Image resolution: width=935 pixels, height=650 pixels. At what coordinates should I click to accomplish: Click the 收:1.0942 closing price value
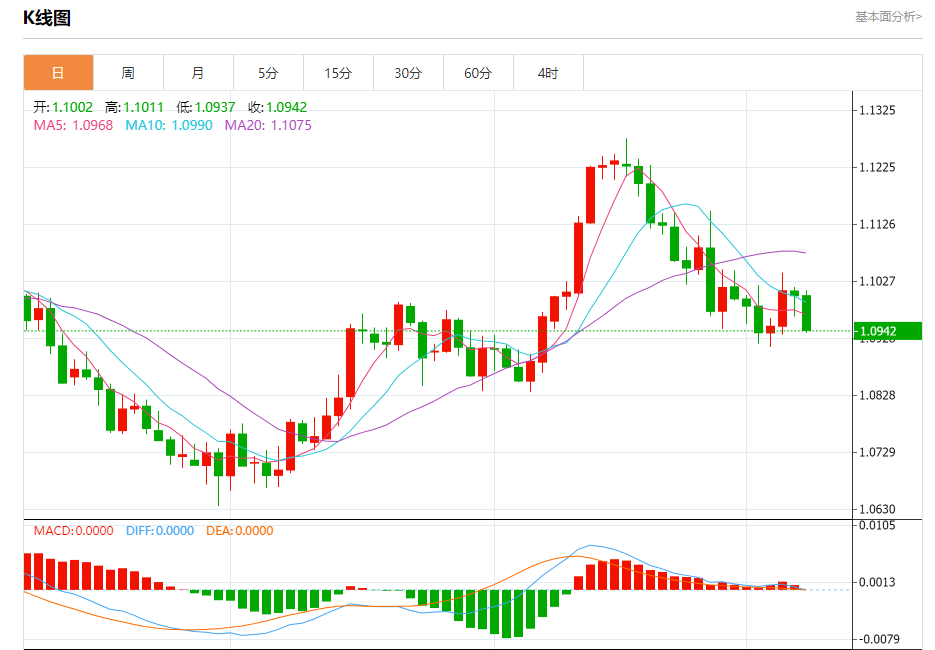click(278, 107)
